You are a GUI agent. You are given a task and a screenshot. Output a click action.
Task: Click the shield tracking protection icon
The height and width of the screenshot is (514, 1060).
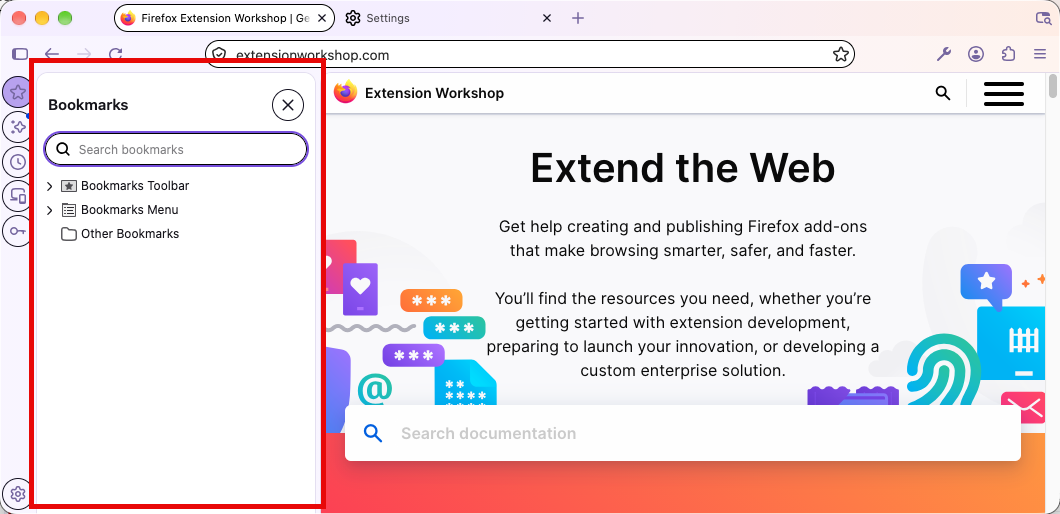click(x=218, y=55)
